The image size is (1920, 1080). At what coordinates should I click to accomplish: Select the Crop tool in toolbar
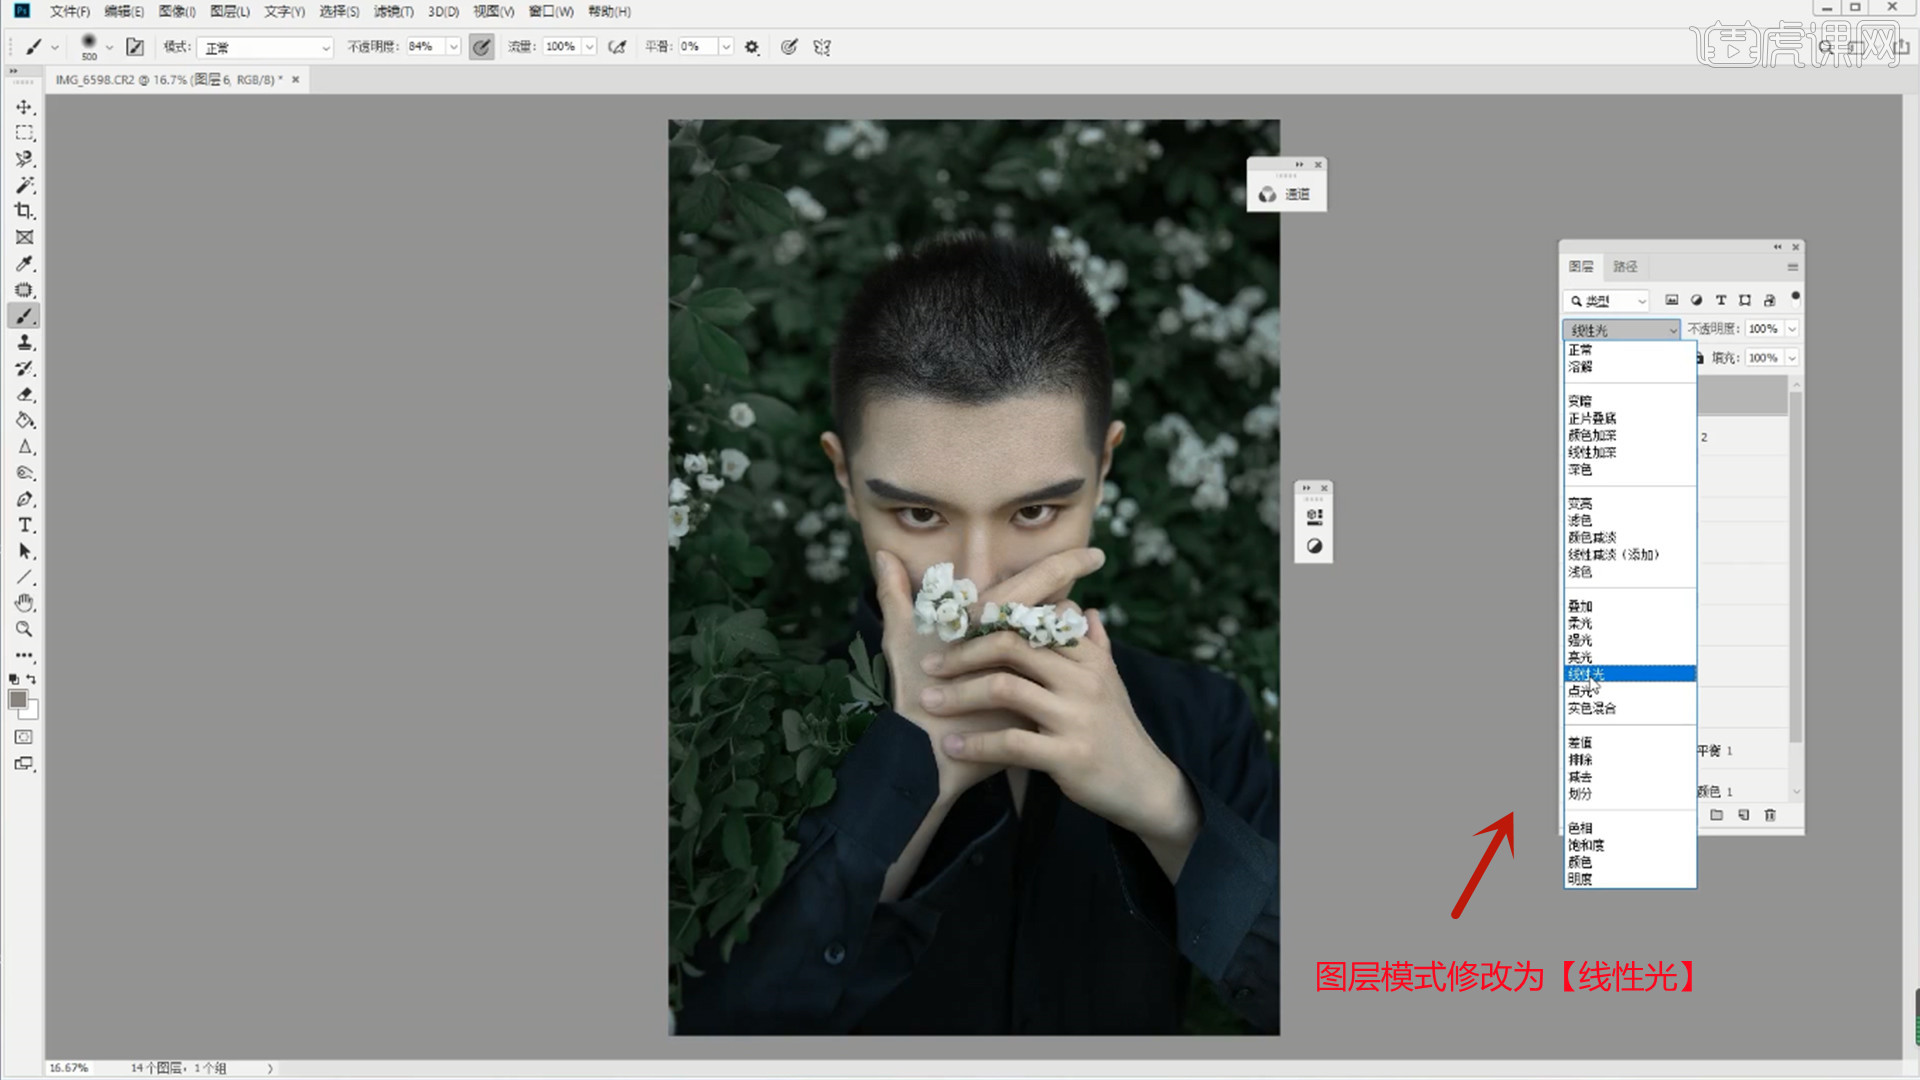(24, 211)
